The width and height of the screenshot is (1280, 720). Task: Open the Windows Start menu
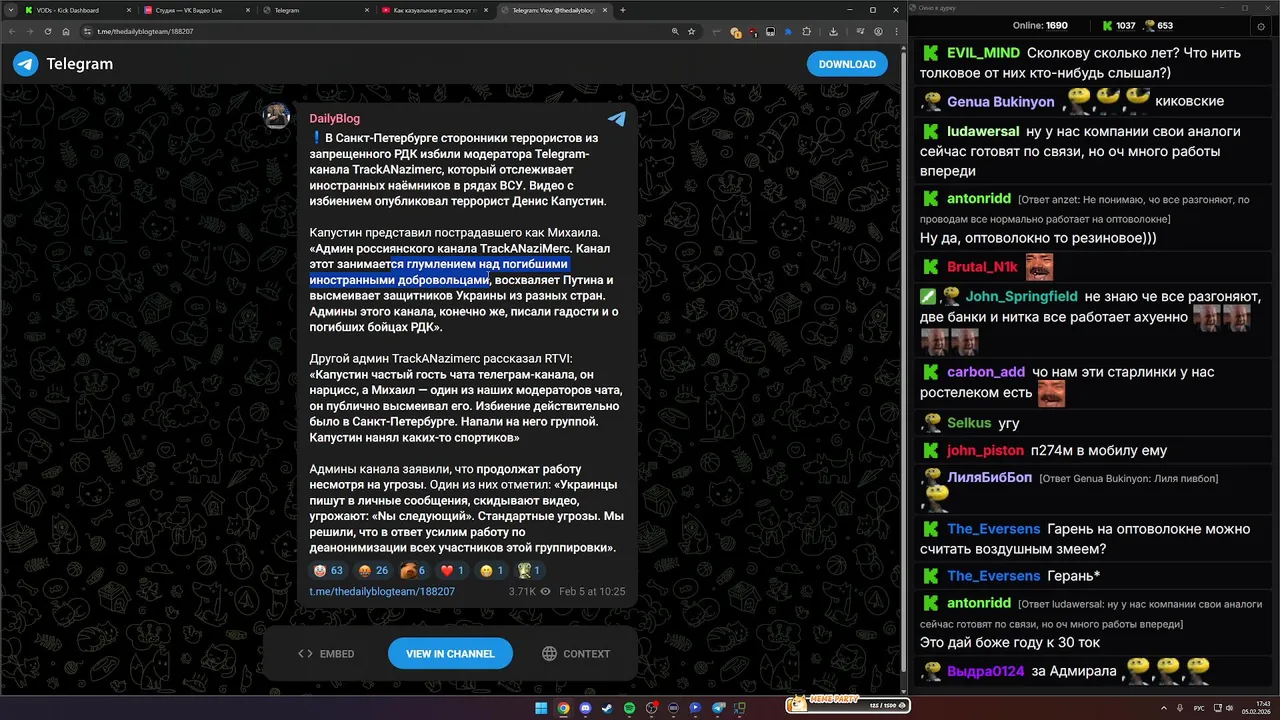pos(541,708)
